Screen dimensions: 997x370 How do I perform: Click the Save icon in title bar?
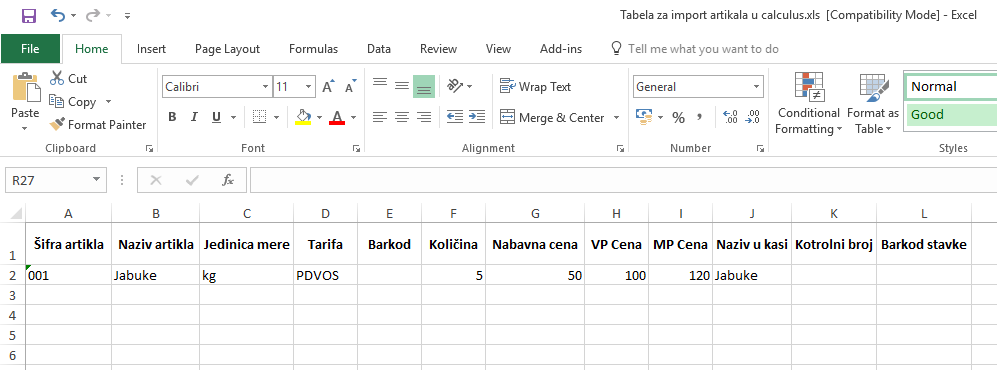29,15
